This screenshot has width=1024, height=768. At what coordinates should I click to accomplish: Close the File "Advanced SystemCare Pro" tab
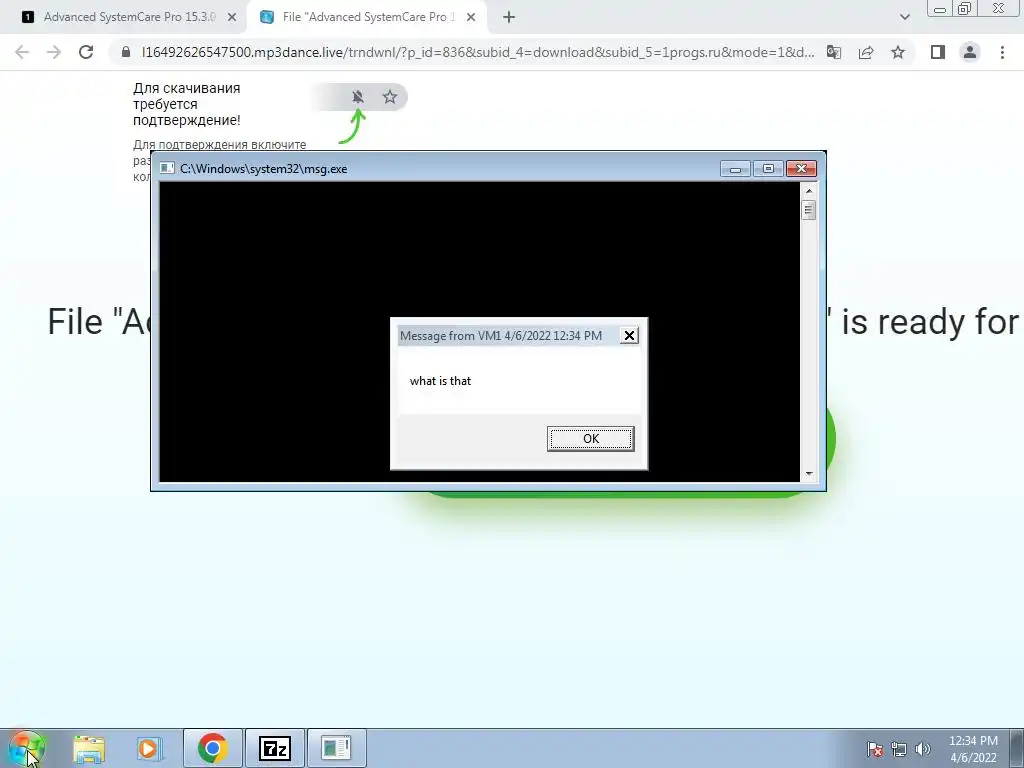pos(471,18)
